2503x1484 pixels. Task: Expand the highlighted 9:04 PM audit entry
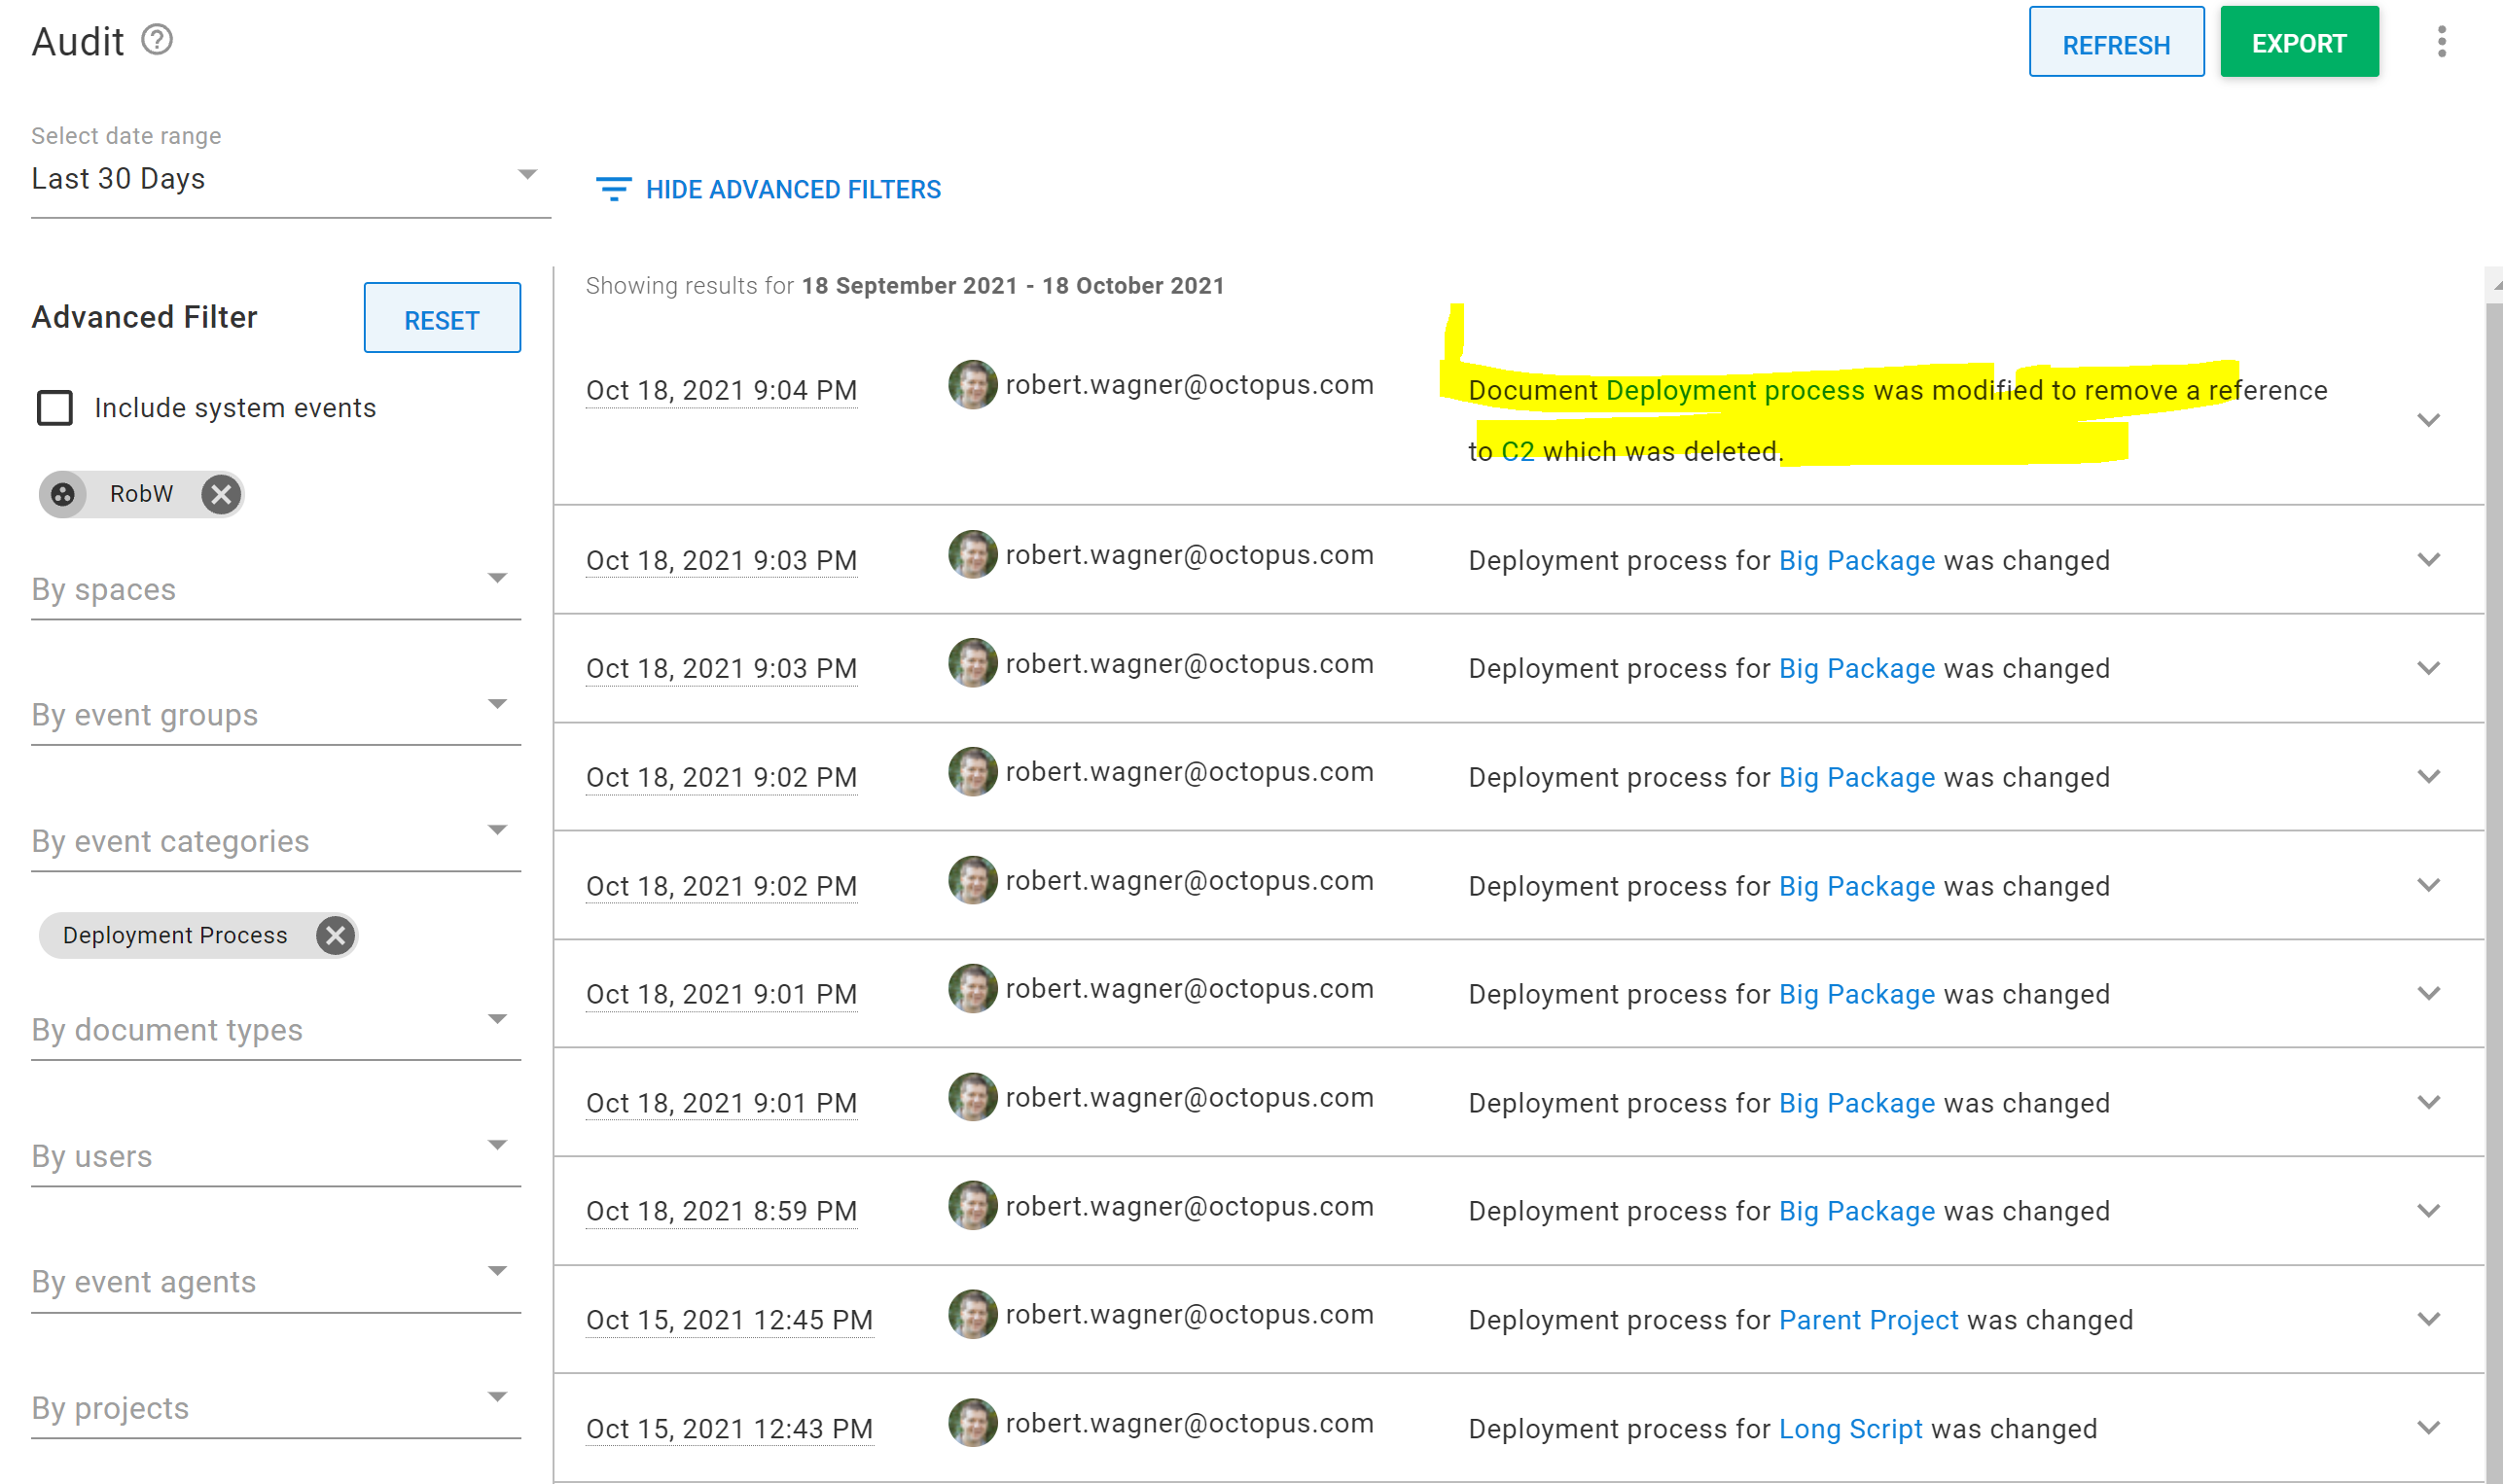point(2428,420)
